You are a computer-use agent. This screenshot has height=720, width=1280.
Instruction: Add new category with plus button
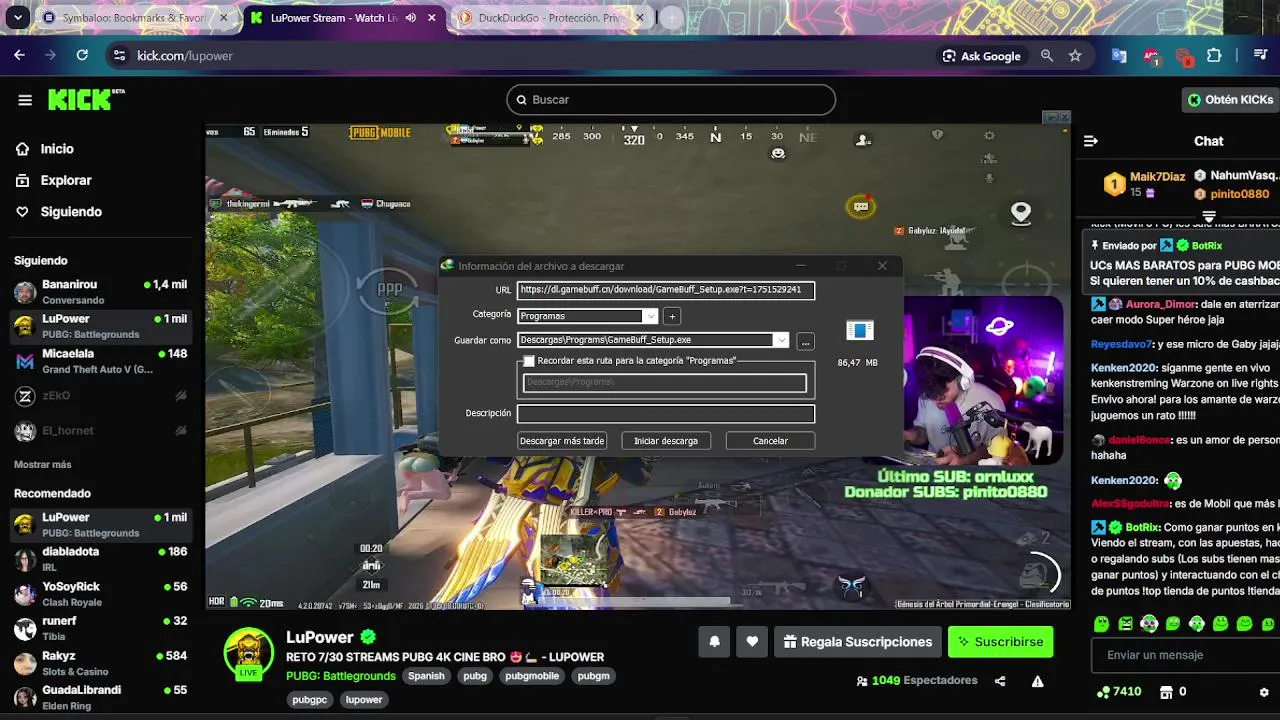point(672,316)
